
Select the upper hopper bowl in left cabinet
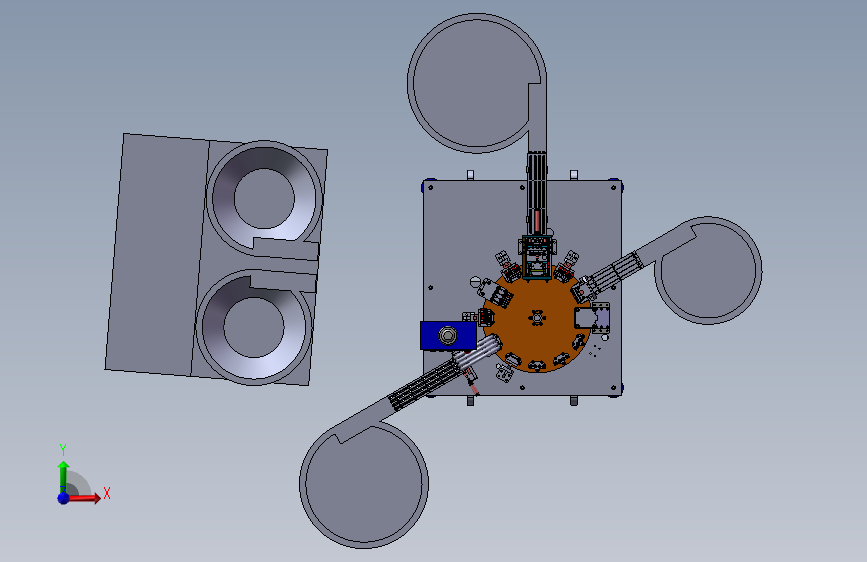(x=264, y=198)
